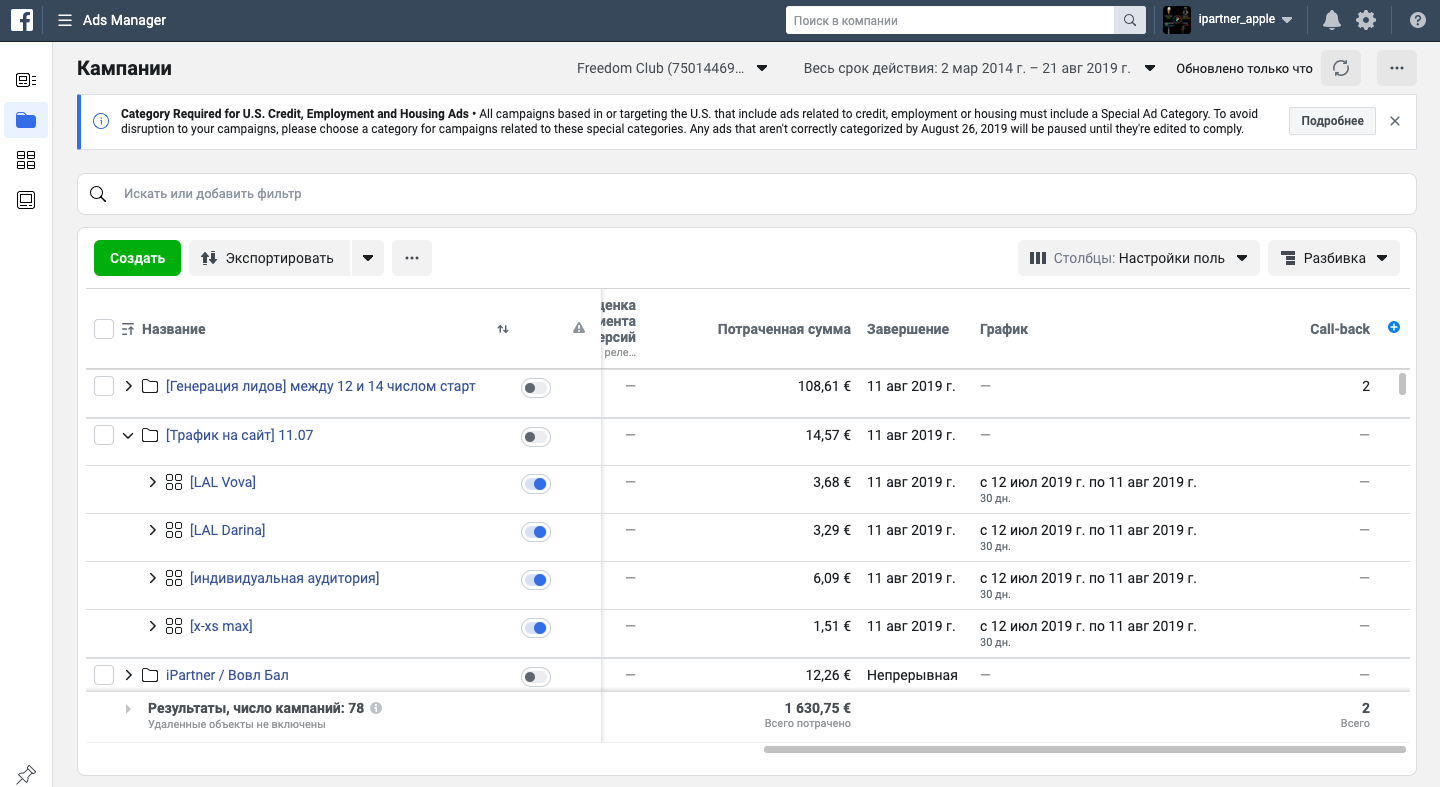Open the three-dot menu next to refresh
Viewport: 1440px width, 787px height.
(x=1397, y=68)
